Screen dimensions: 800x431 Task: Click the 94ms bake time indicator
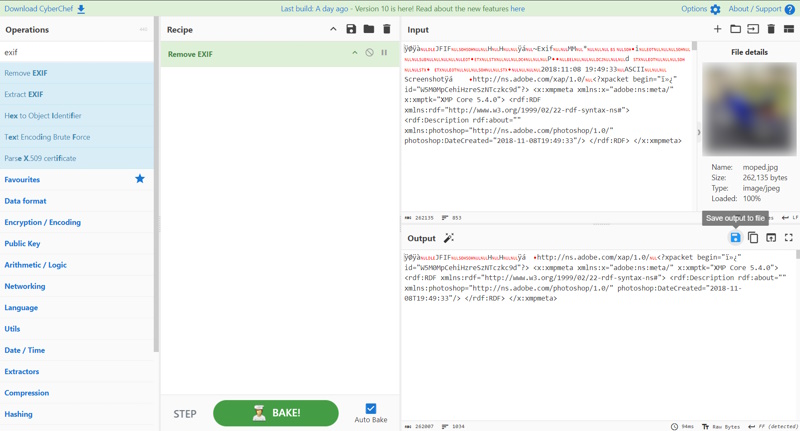click(x=682, y=426)
